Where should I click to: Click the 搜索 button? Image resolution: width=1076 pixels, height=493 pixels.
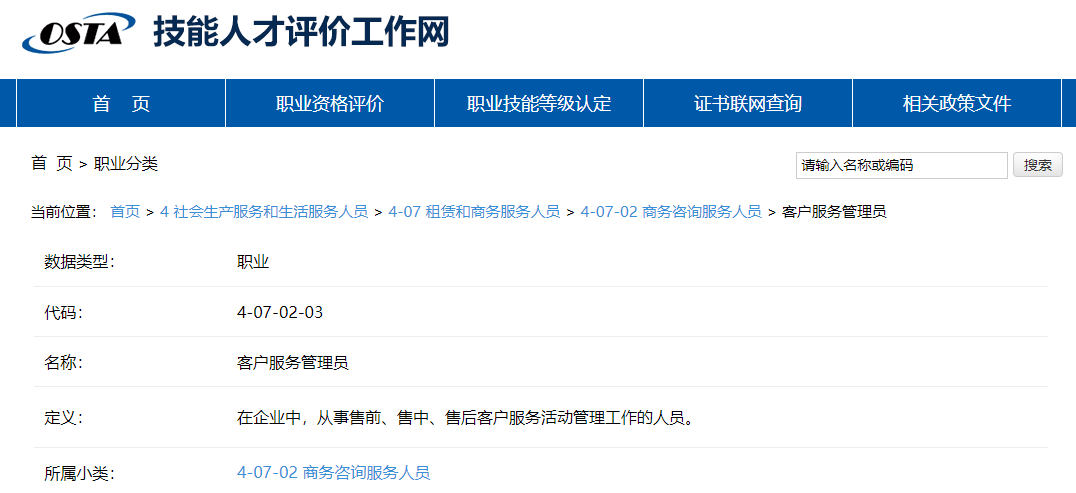1038,165
